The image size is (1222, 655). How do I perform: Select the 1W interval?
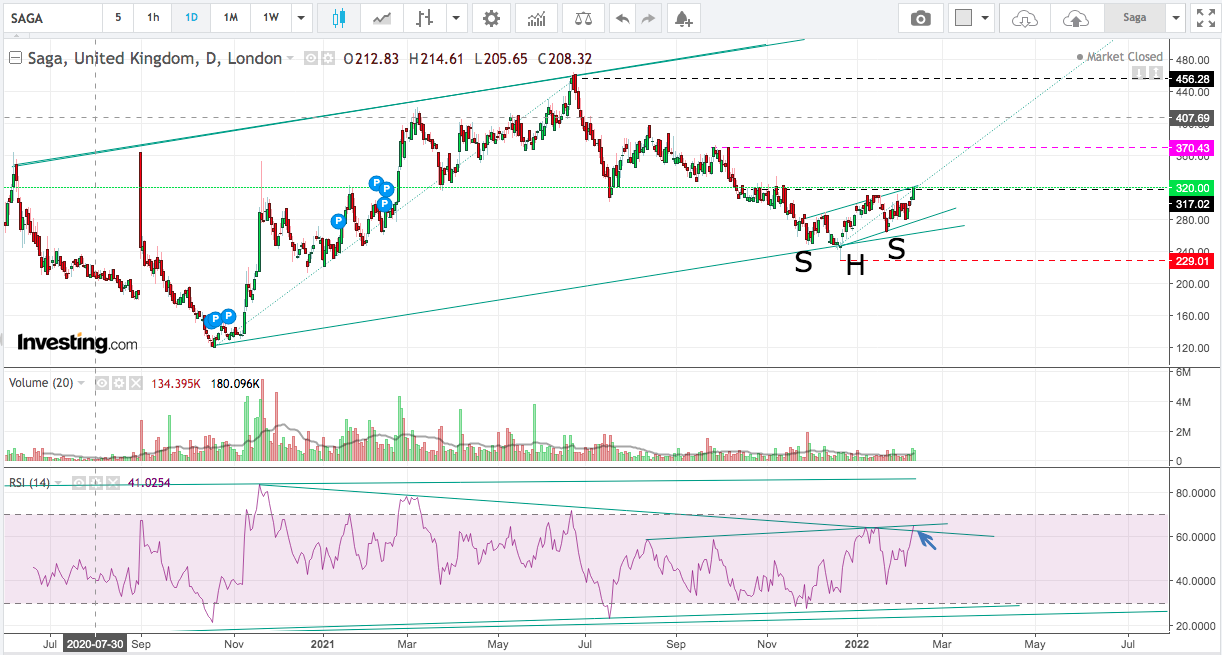[x=271, y=18]
